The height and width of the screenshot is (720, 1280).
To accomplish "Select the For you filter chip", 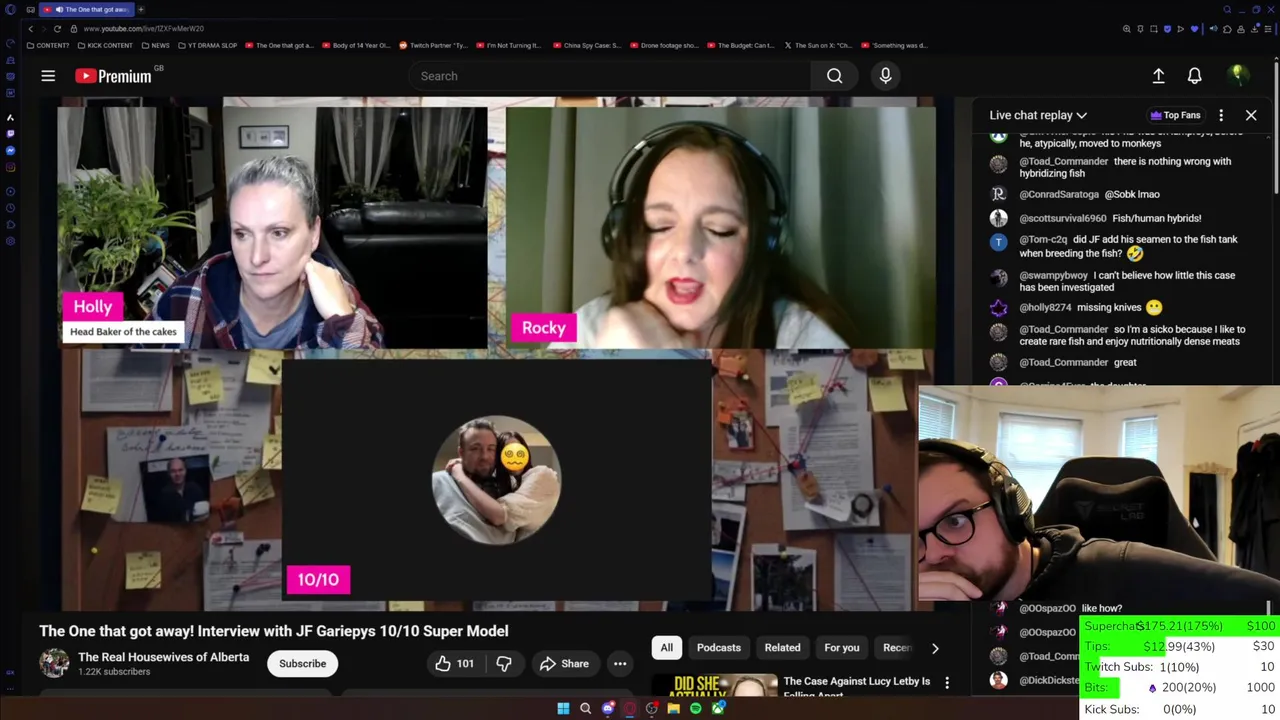I will (x=841, y=648).
